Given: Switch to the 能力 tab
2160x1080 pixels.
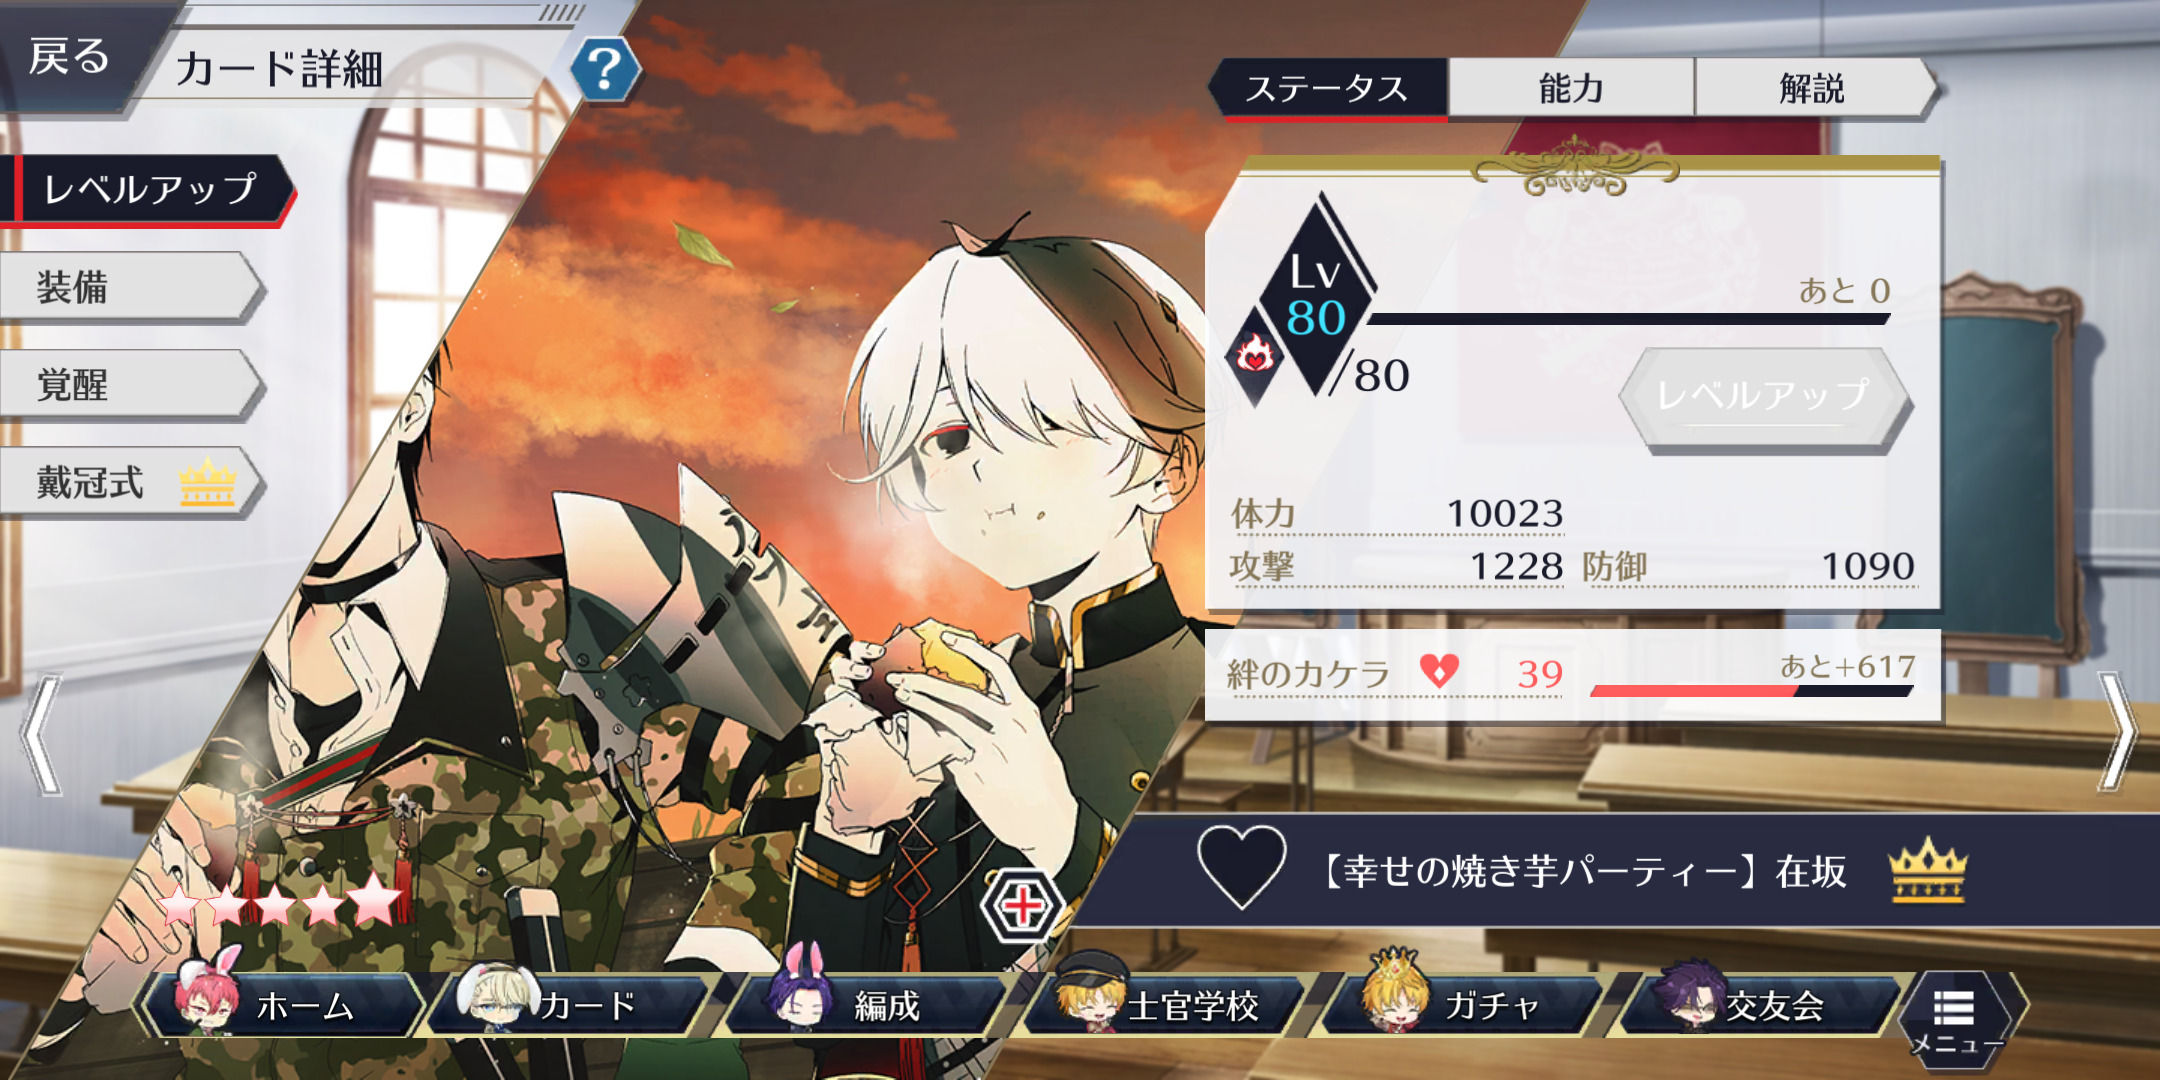Looking at the screenshot, I should tap(1571, 88).
